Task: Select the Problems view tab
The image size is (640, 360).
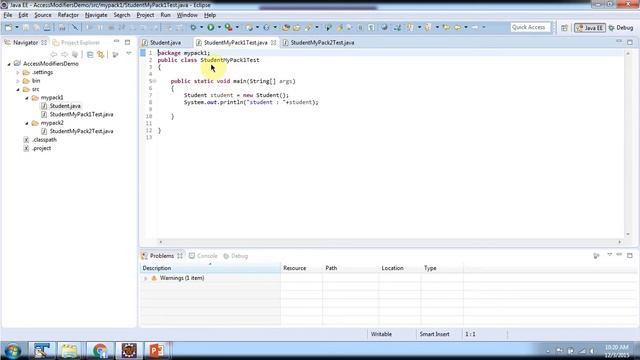Action: pyautogui.click(x=162, y=256)
